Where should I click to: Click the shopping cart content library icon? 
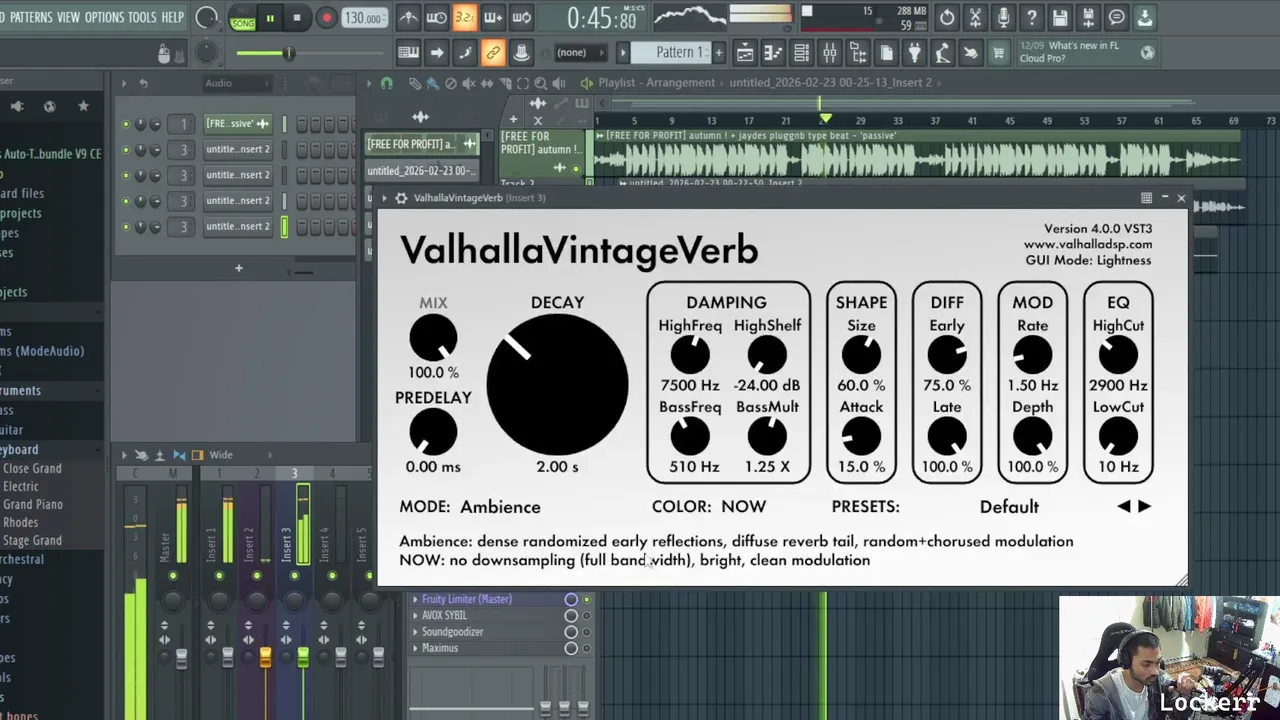click(999, 53)
